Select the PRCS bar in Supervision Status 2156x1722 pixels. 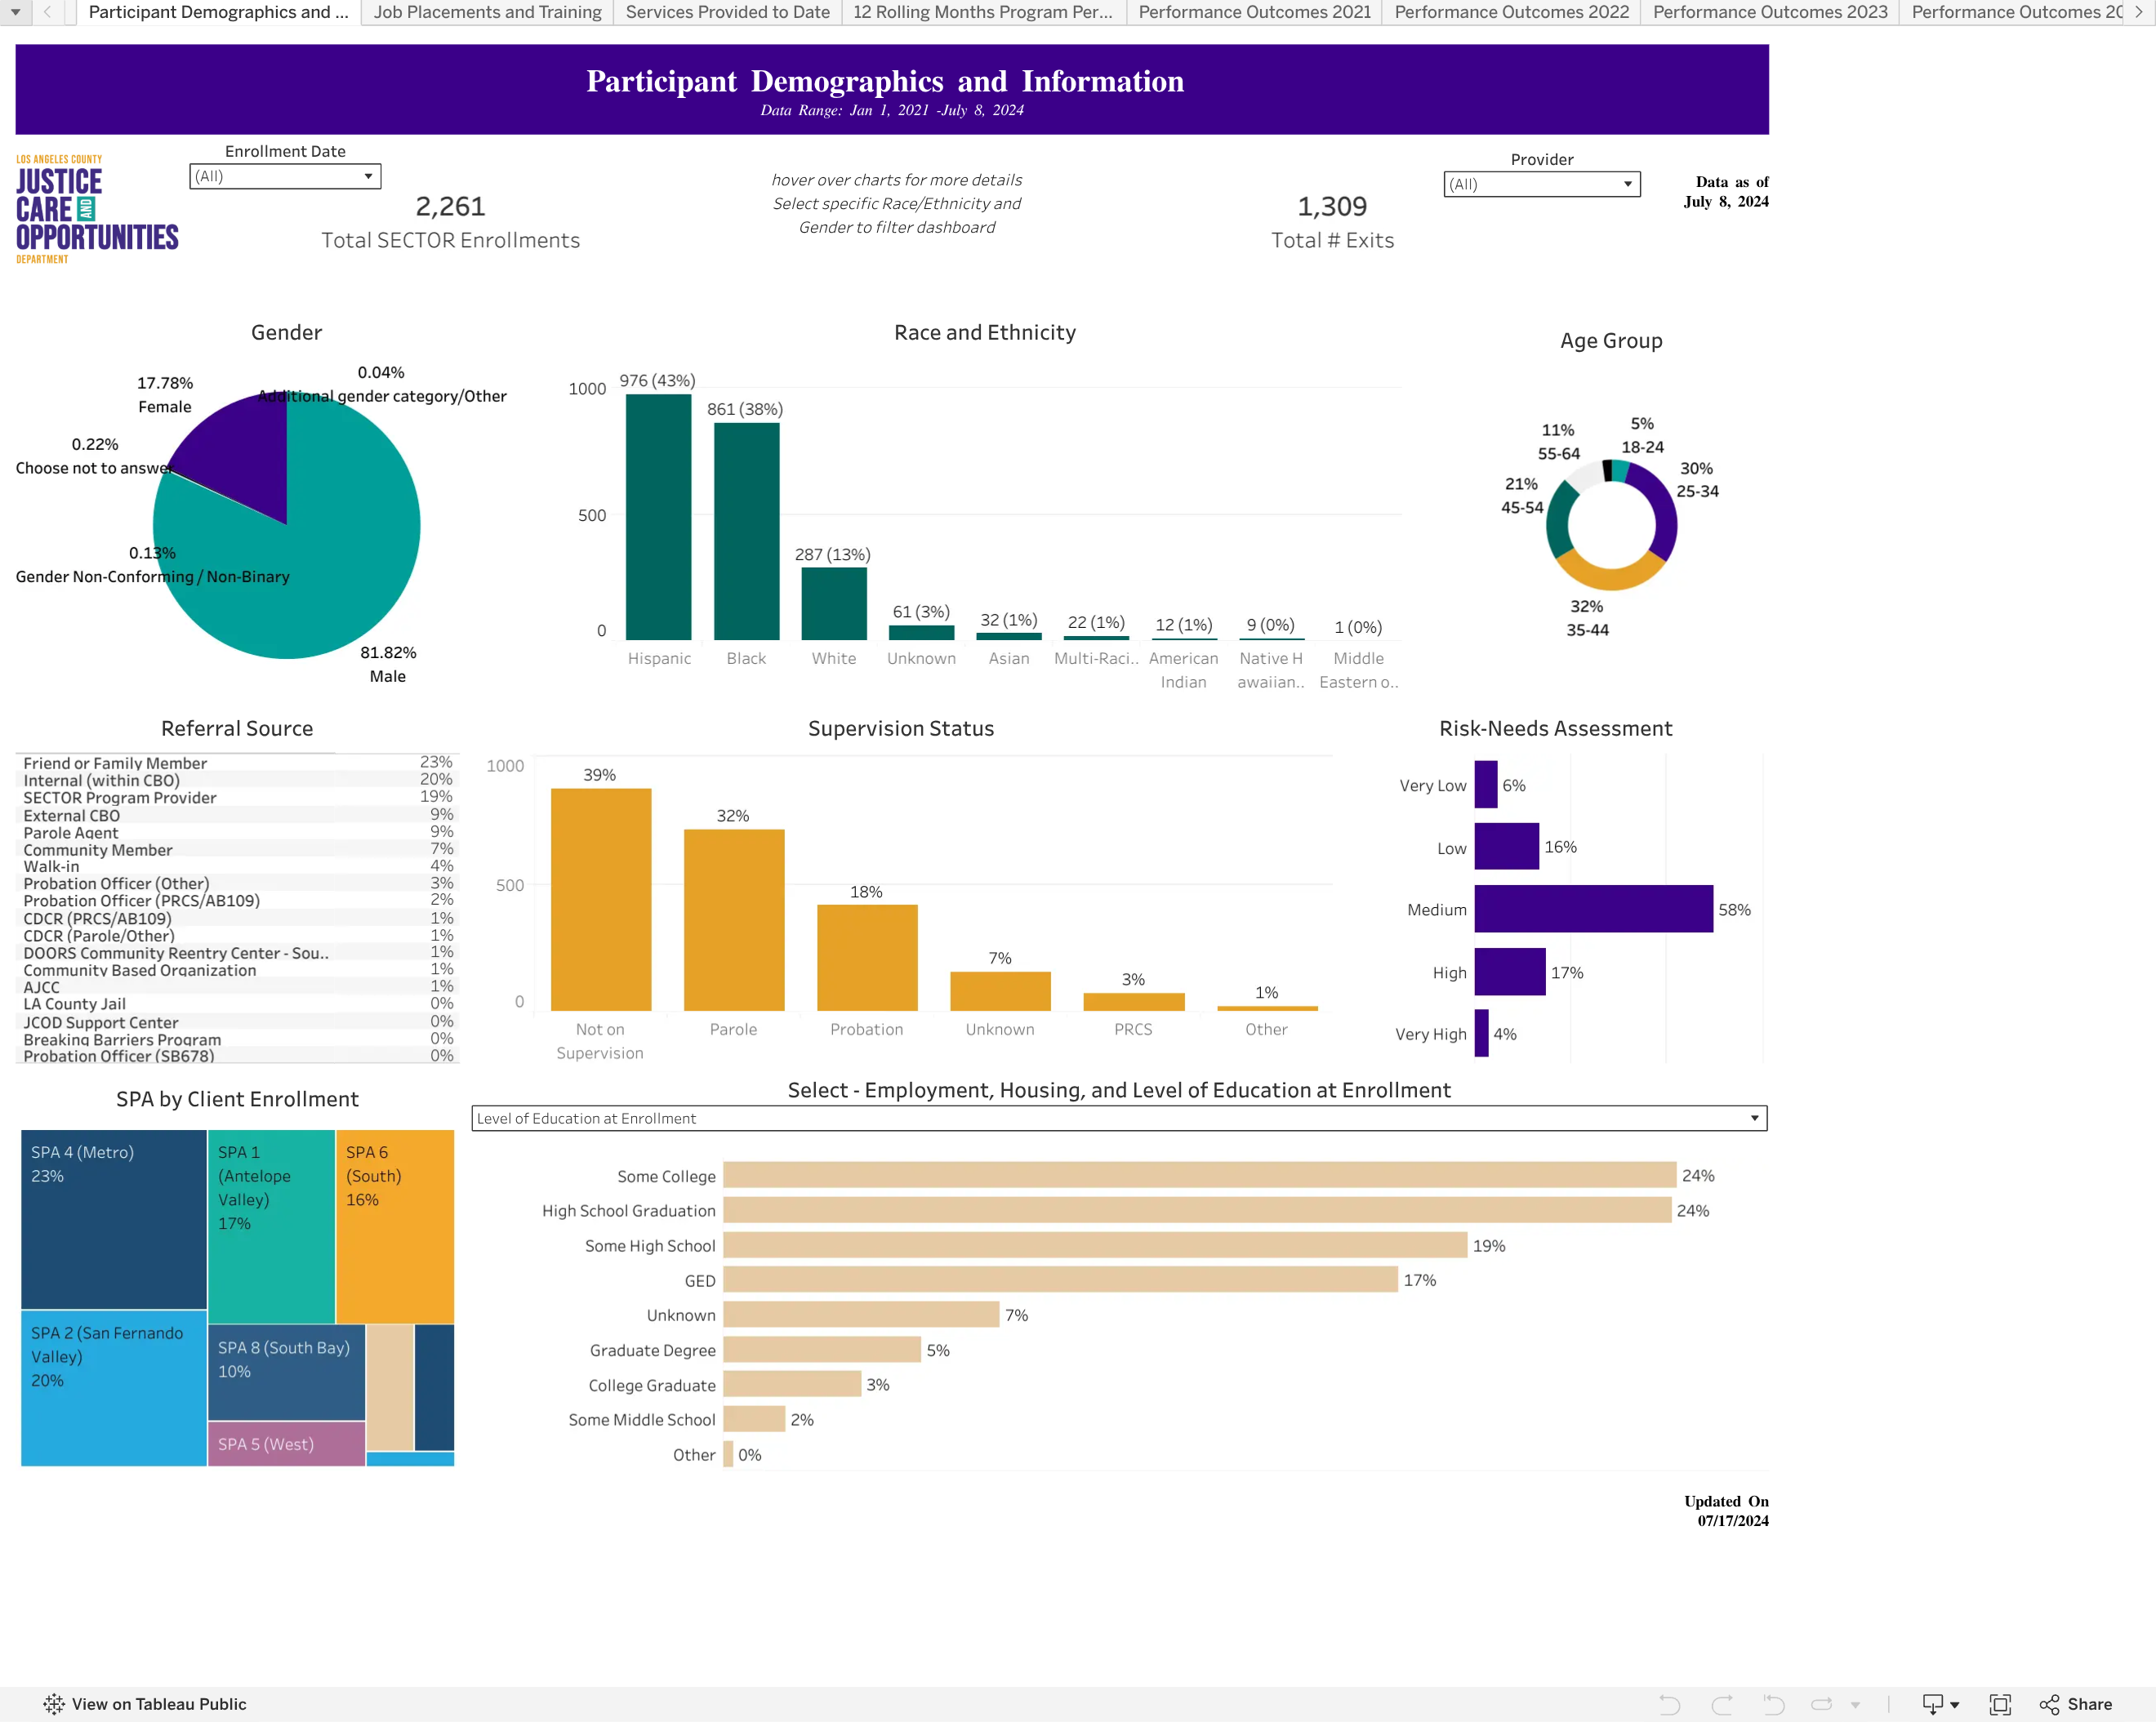pos(1134,1002)
